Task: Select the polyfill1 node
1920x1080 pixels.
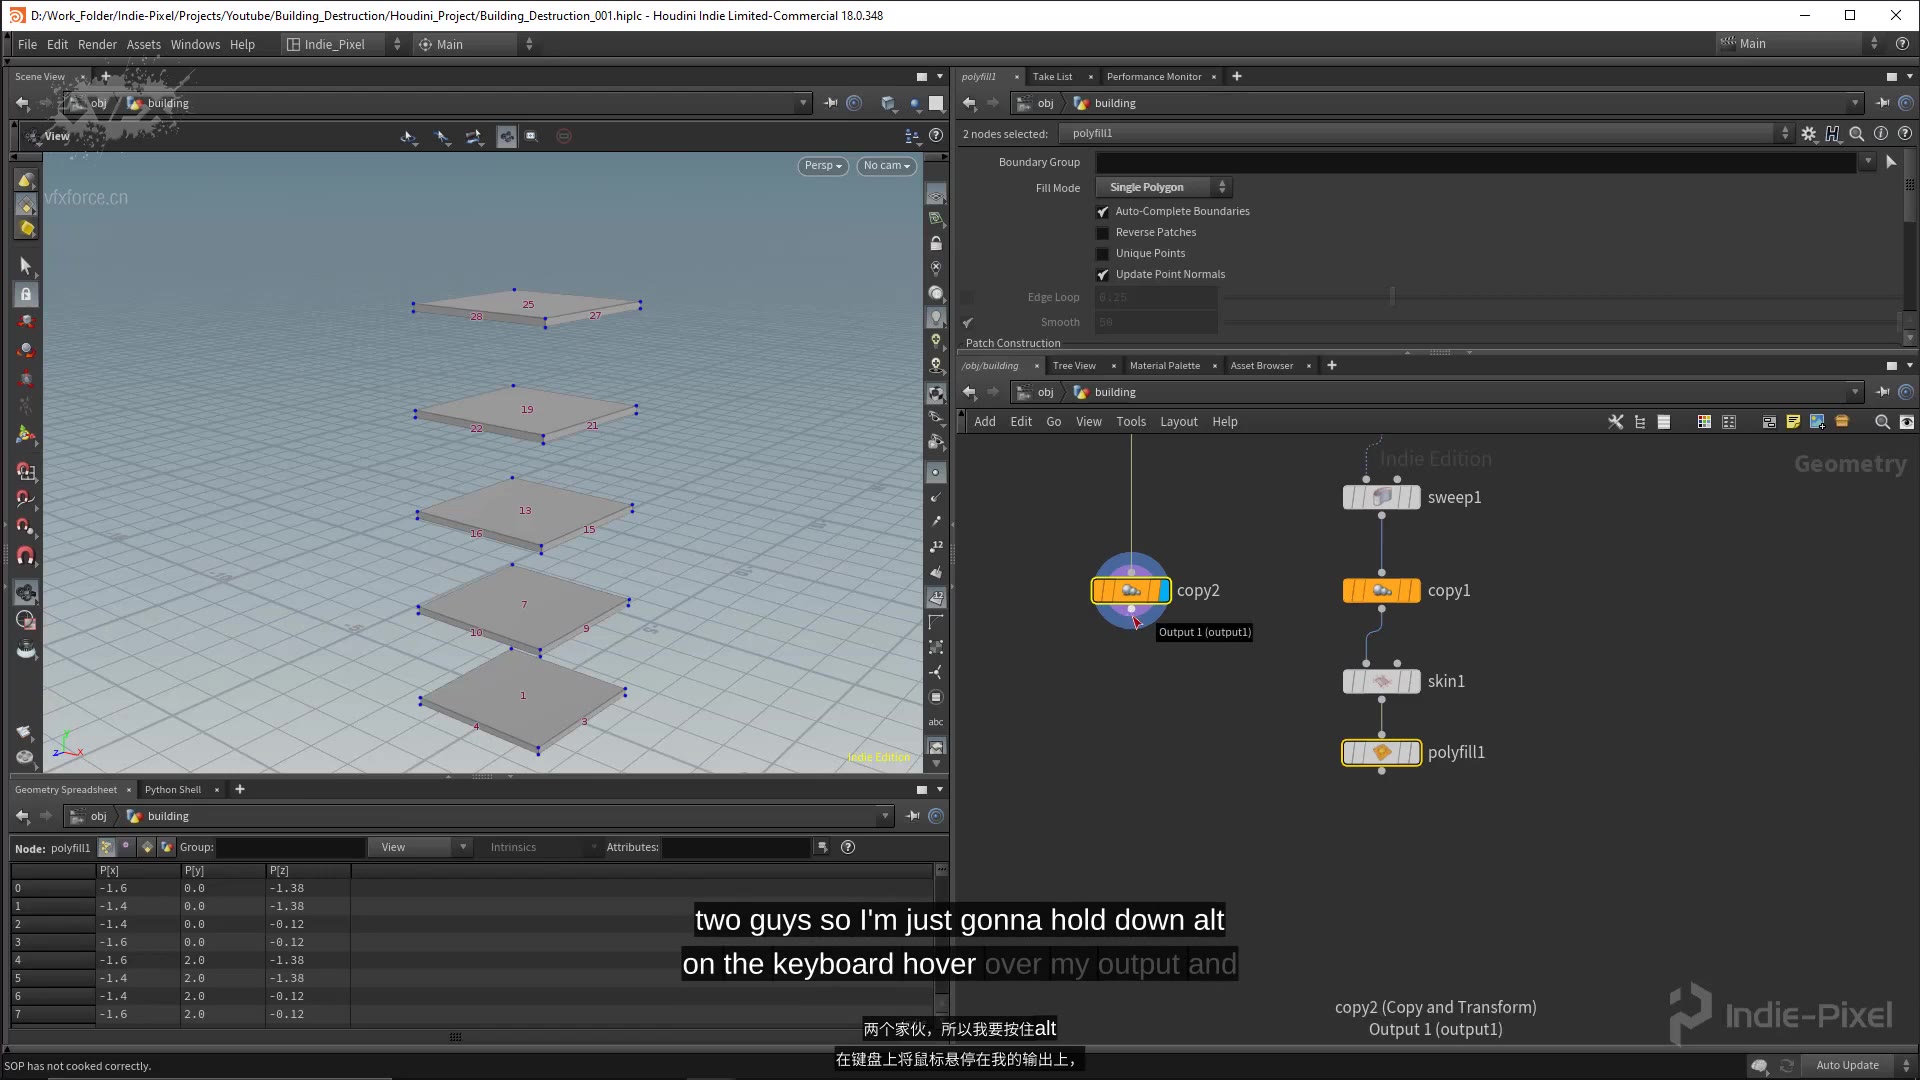Action: pyautogui.click(x=1381, y=752)
